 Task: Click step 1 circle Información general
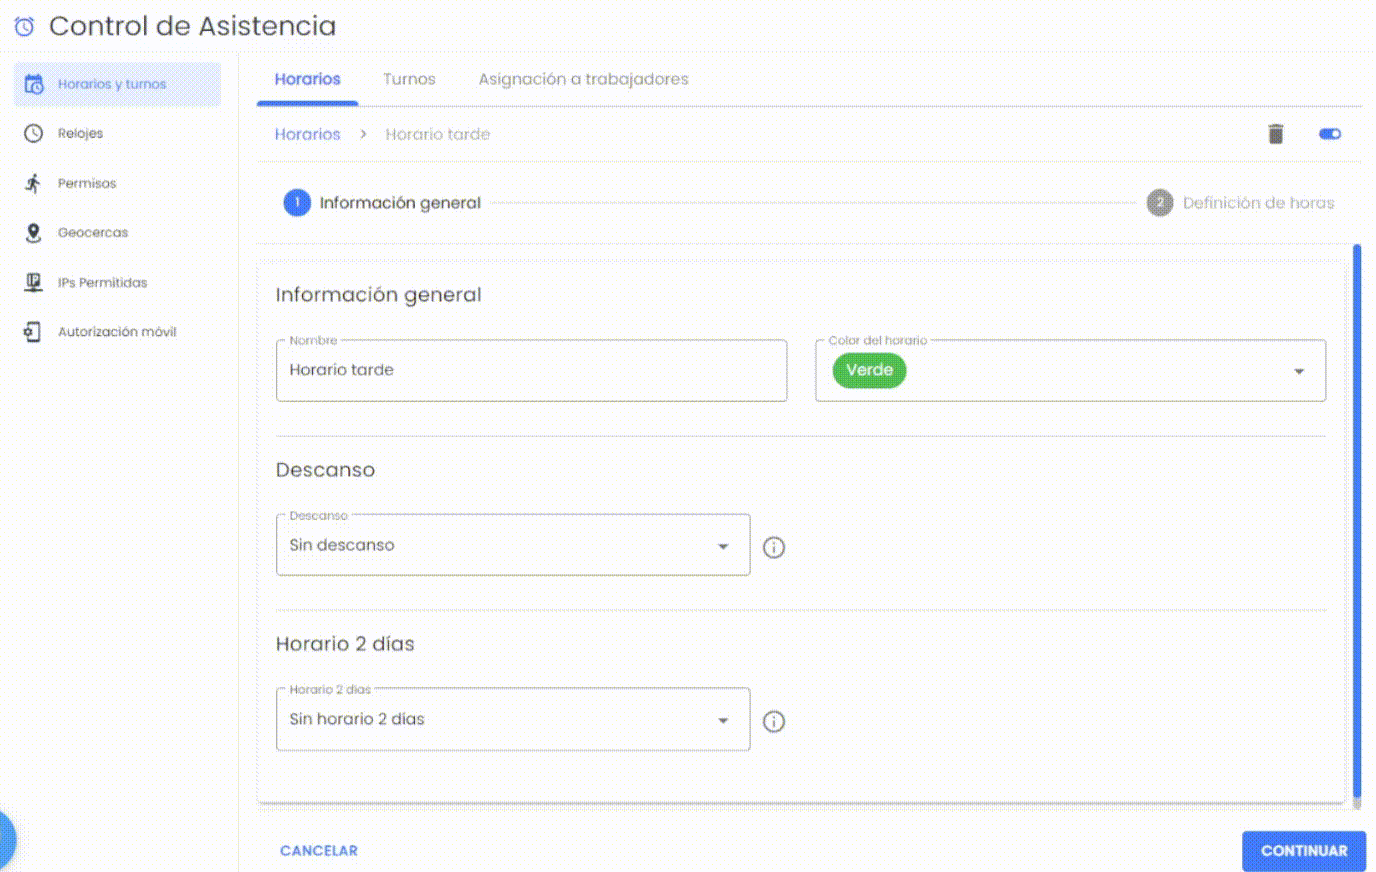[297, 203]
